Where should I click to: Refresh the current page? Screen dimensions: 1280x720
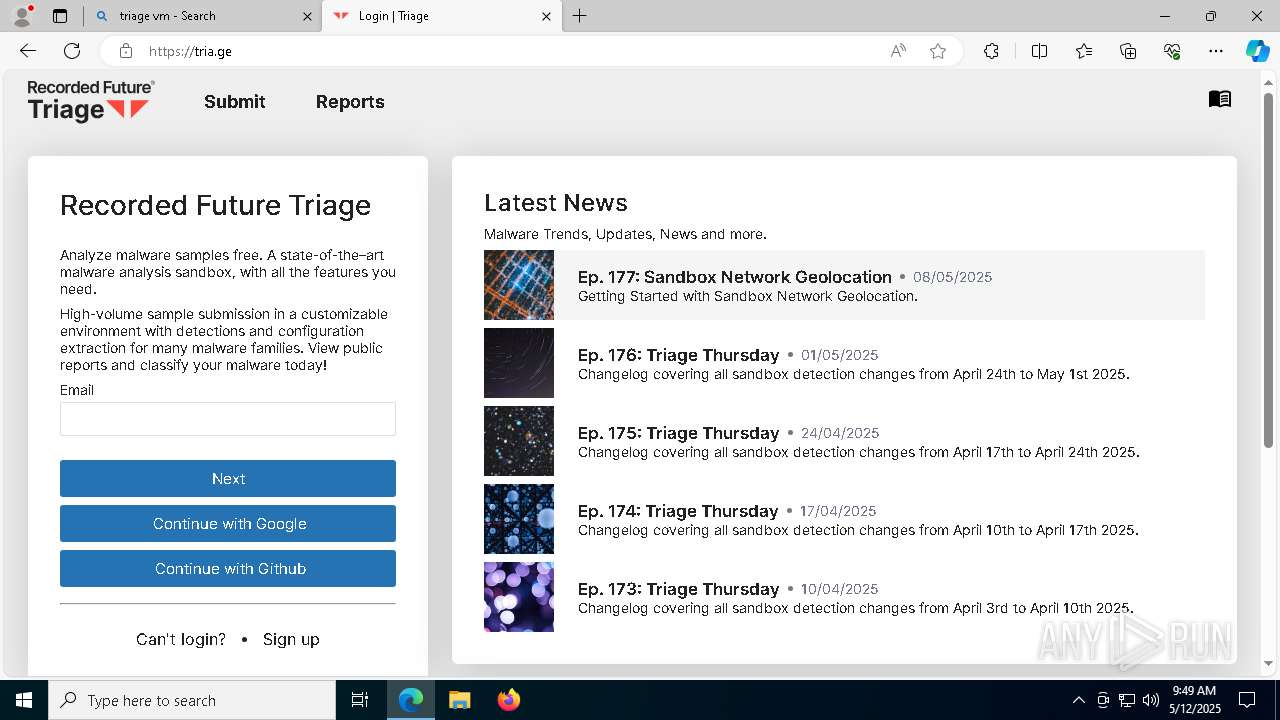[72, 51]
